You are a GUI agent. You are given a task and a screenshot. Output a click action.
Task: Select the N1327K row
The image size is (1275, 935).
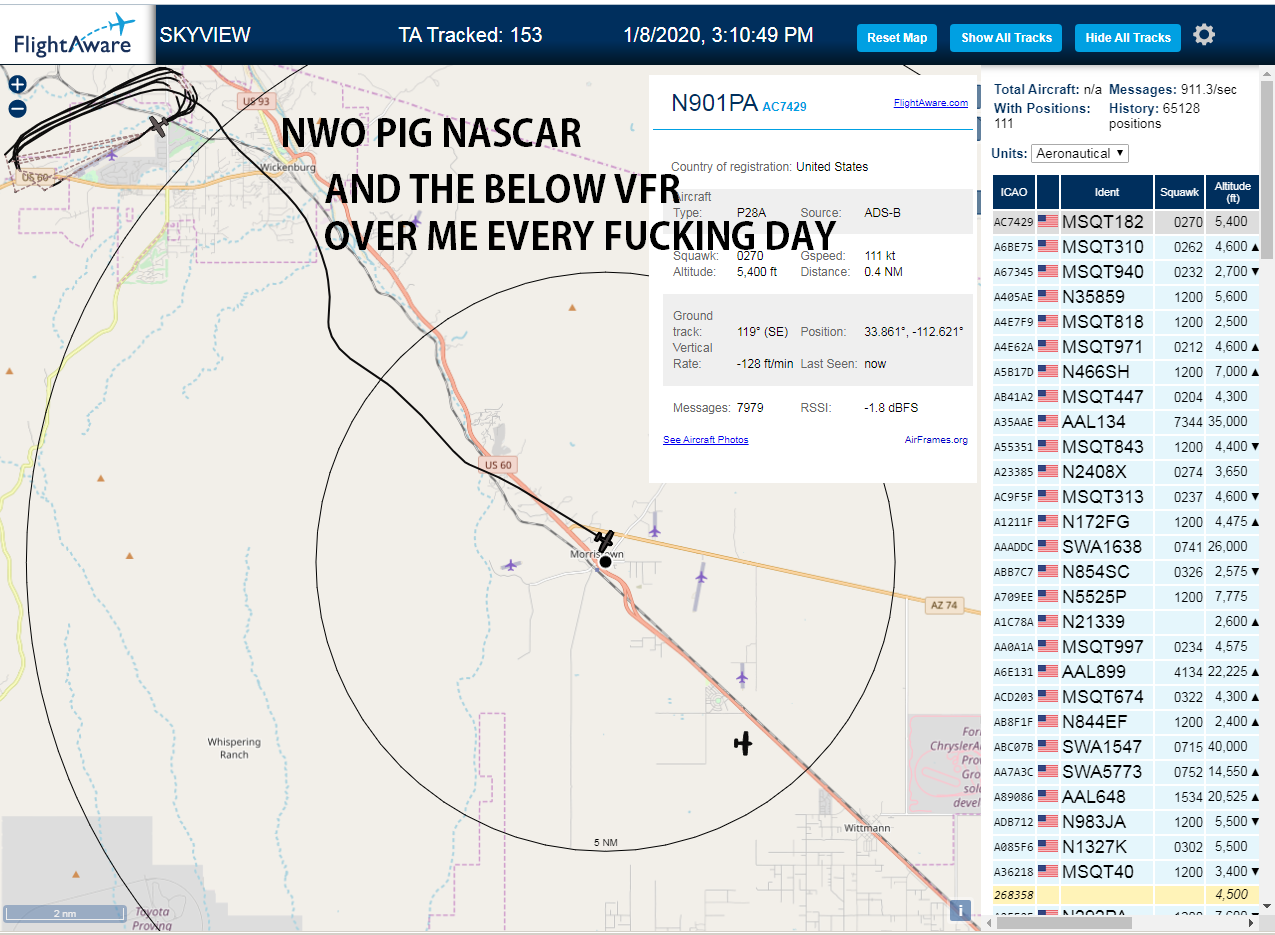pos(1126,846)
